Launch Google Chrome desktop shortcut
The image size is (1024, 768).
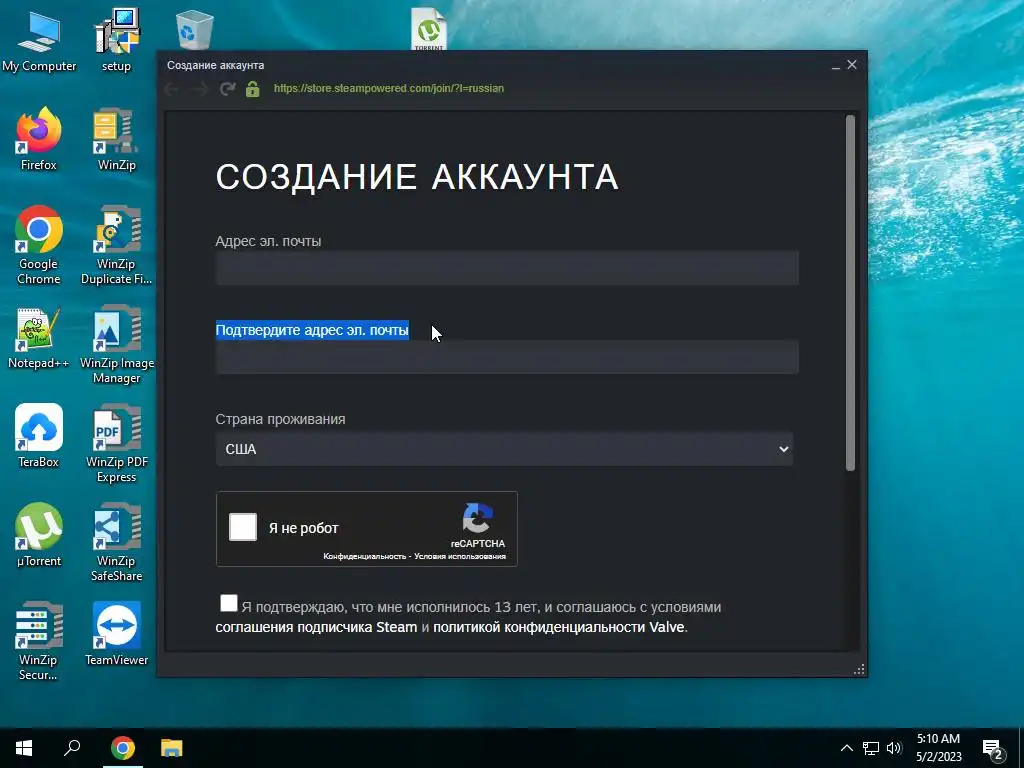39,246
